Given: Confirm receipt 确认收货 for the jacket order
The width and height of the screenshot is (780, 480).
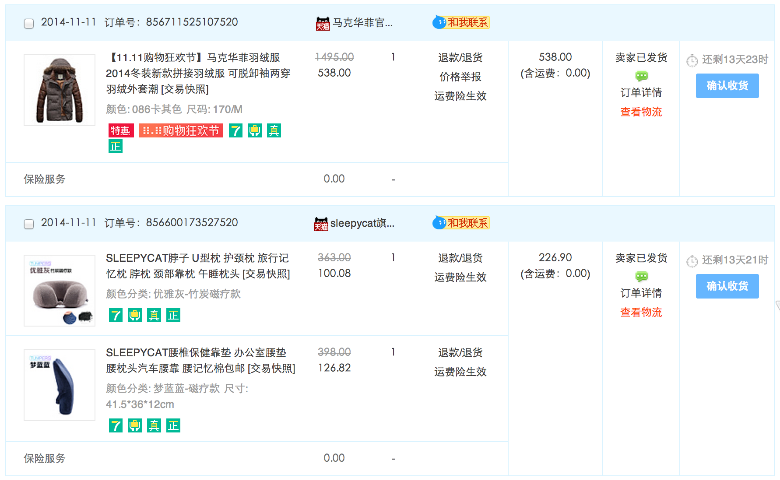Looking at the screenshot, I should click(727, 86).
